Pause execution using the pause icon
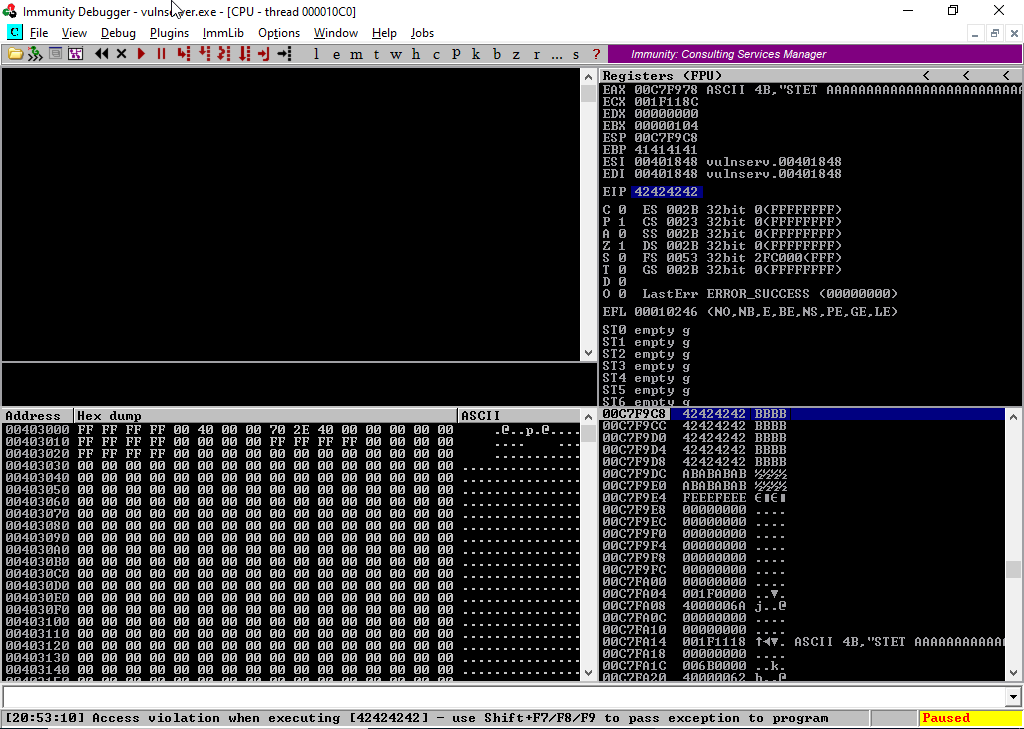The width and height of the screenshot is (1024, 729). 161,54
